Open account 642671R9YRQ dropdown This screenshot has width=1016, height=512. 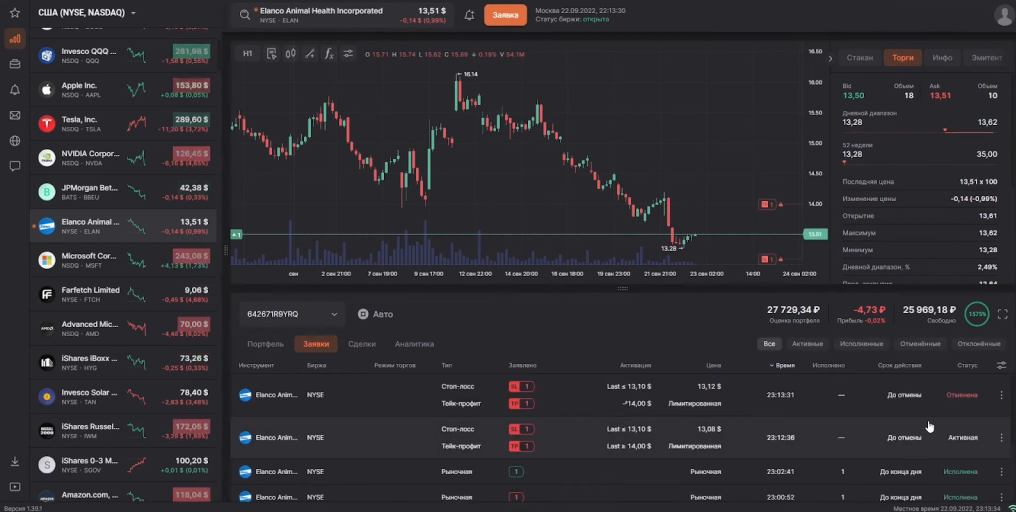[292, 314]
